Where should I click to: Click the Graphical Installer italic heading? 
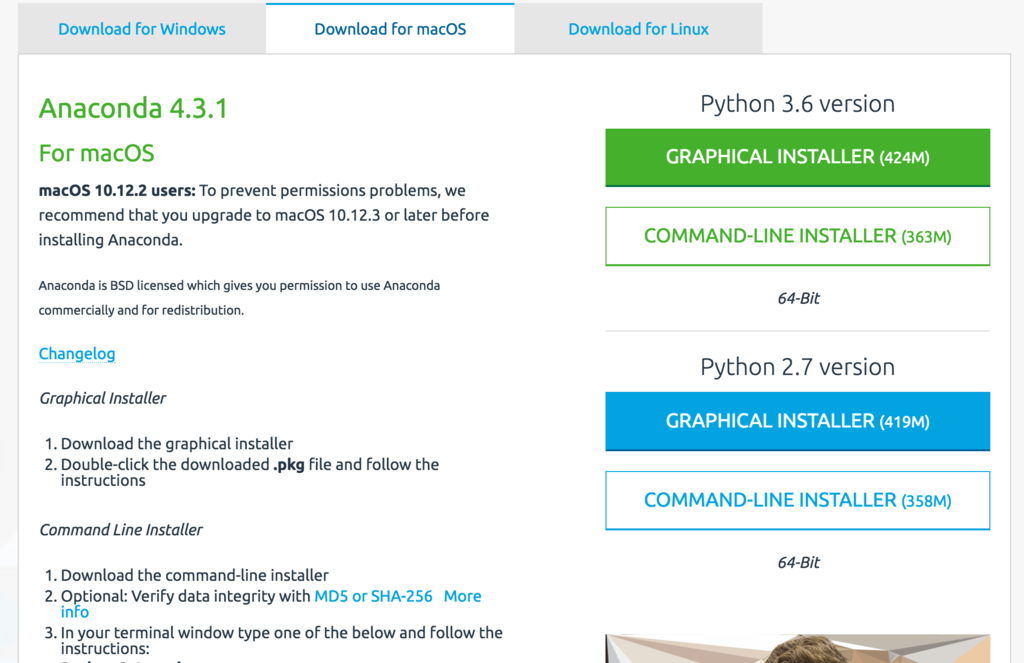[103, 398]
